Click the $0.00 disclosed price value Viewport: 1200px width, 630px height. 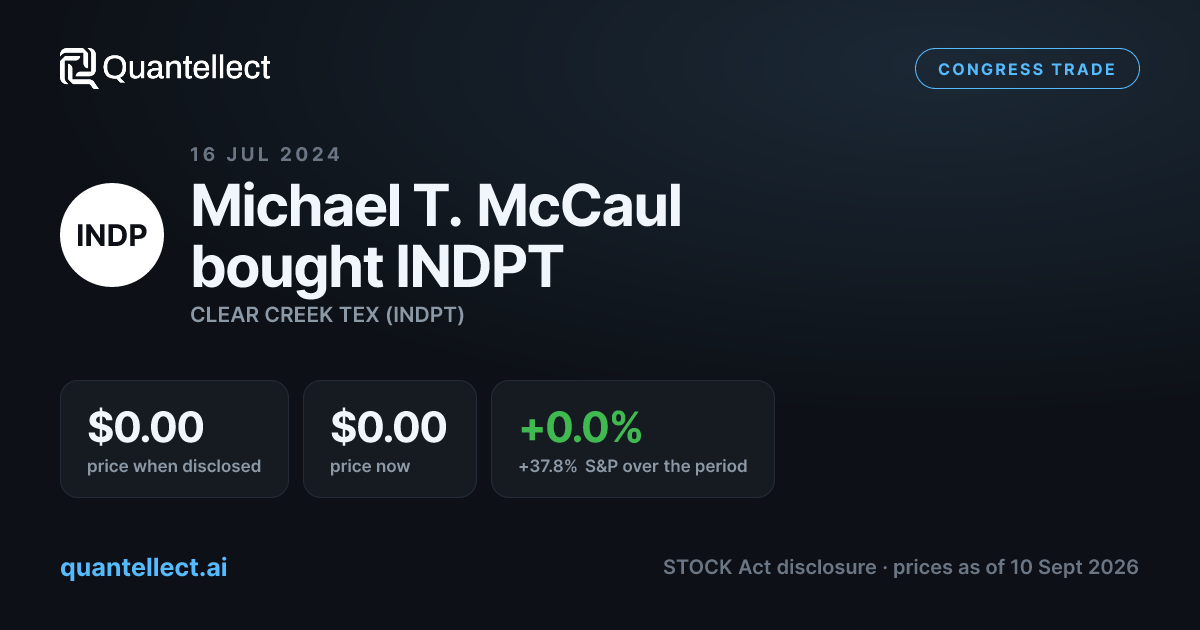[x=146, y=427]
